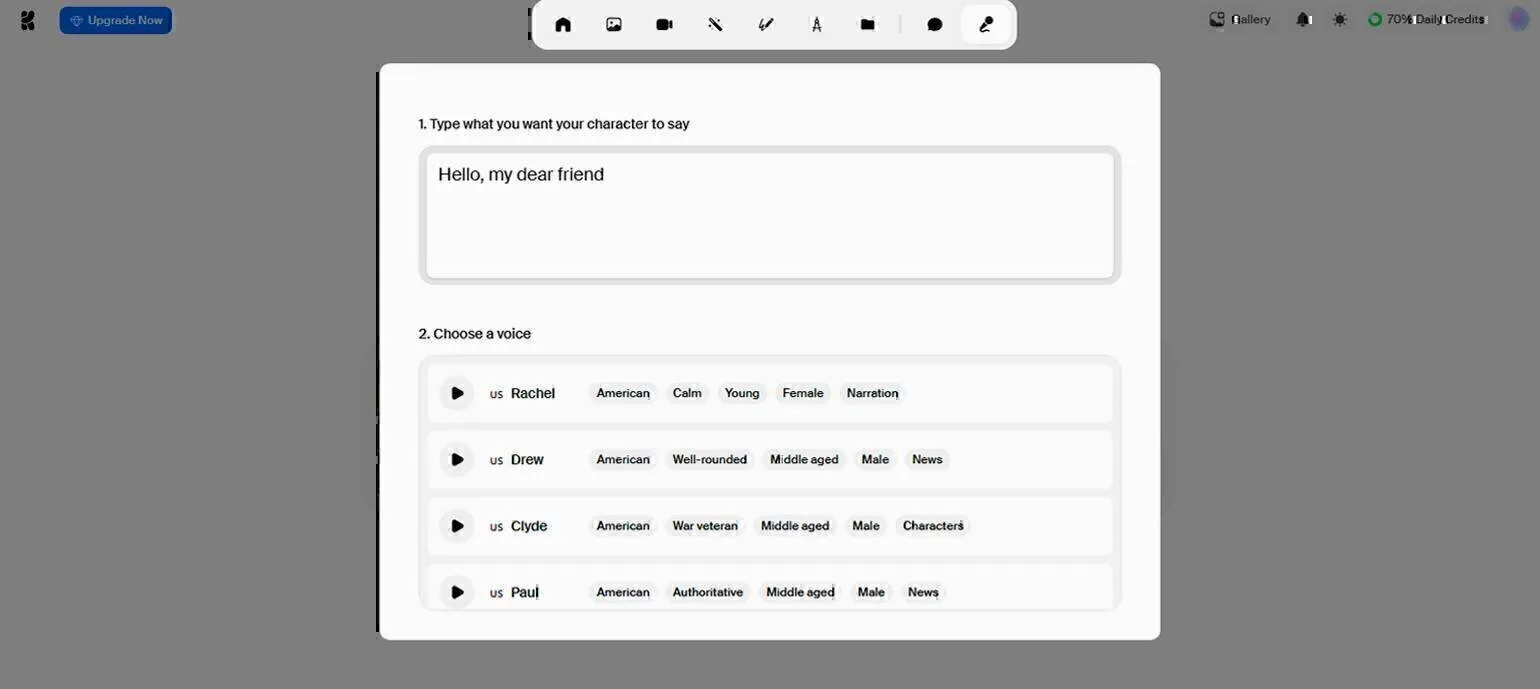Open the drafting compass tool icon
This screenshot has height=689, width=1540.
coord(817,25)
